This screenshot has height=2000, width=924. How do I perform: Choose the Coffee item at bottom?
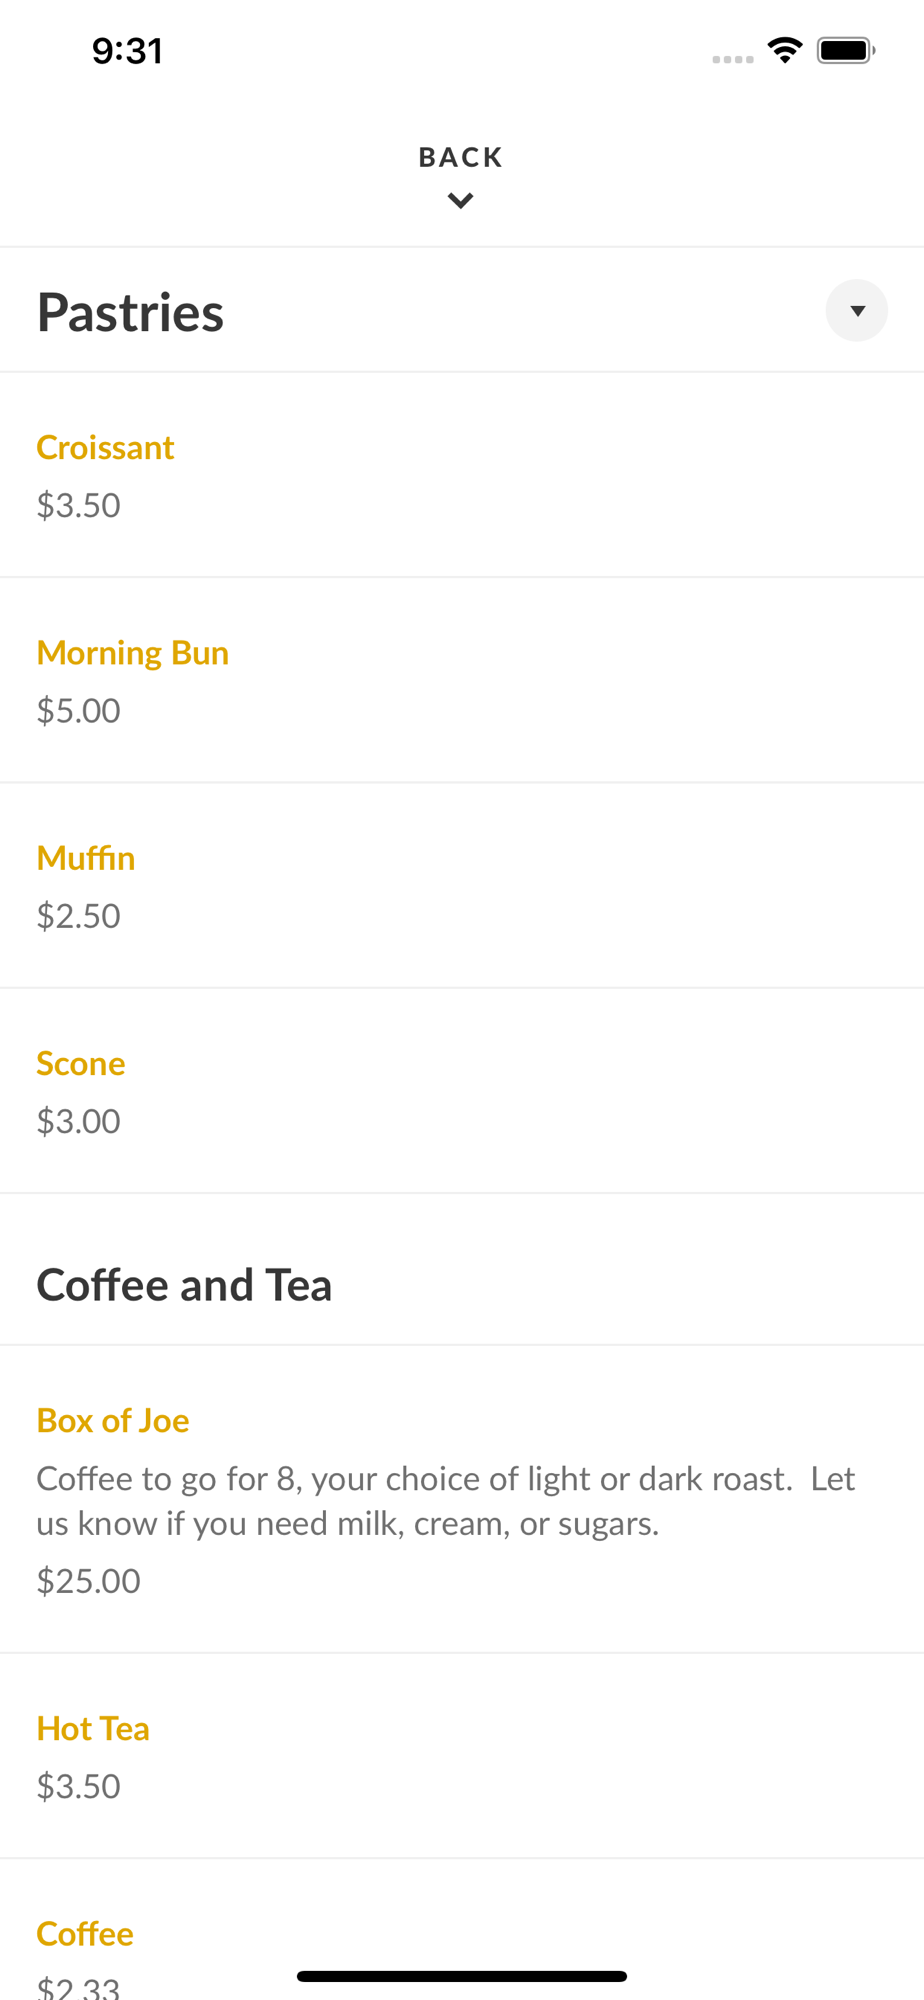point(85,1933)
